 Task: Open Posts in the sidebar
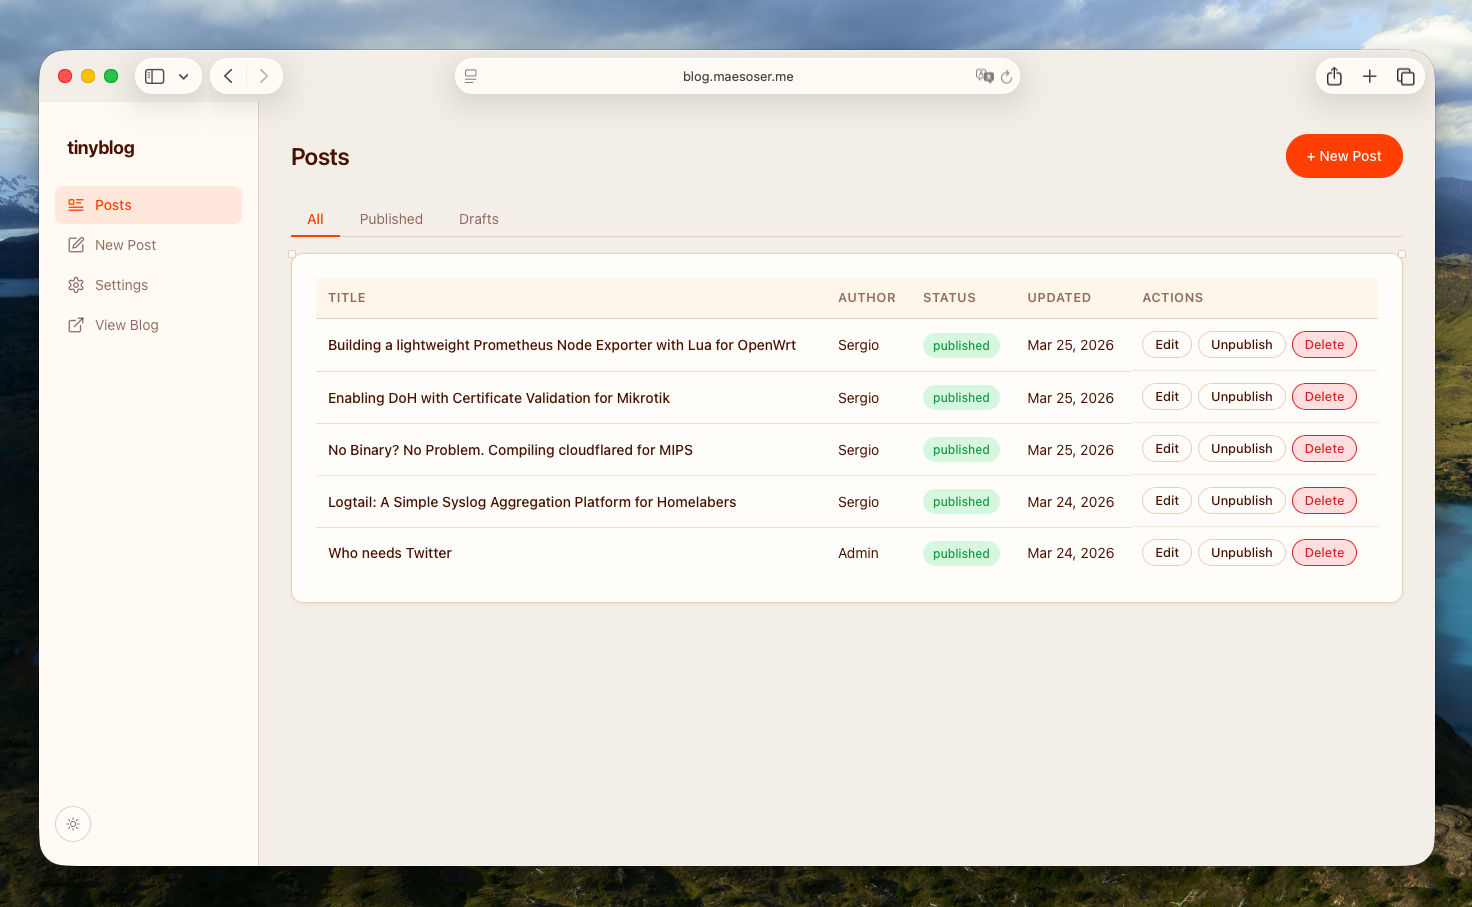[x=148, y=205]
